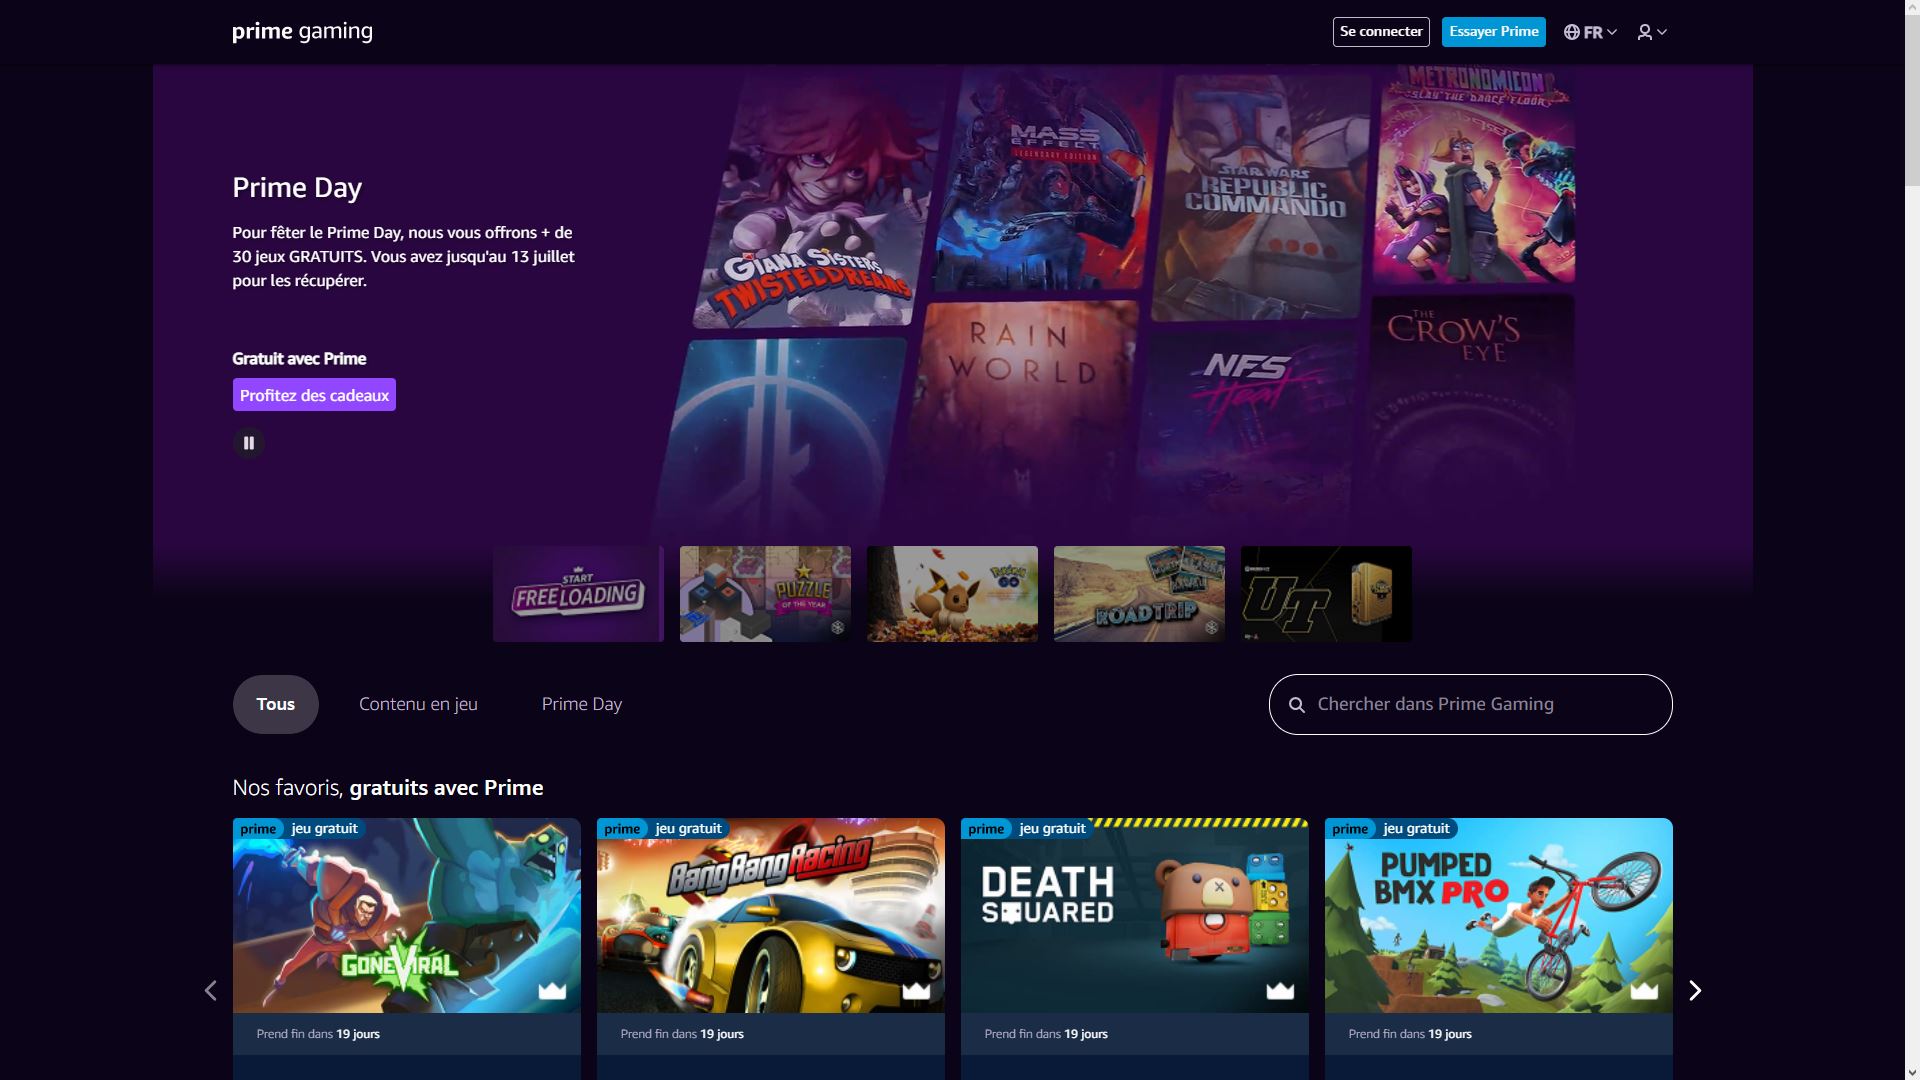Open the language selector globe icon
The height and width of the screenshot is (1080, 1920).
coord(1573,31)
